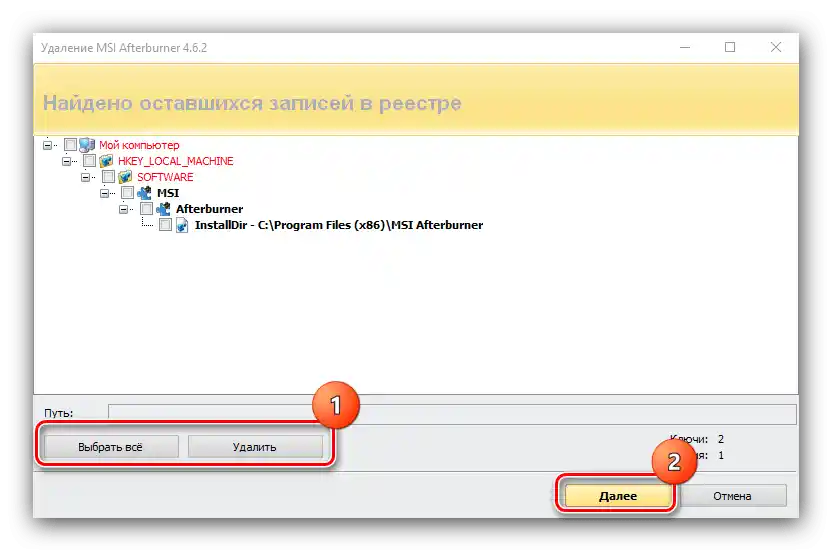Select the bold Afterburner label
The width and height of the screenshot is (832, 551).
(x=210, y=209)
